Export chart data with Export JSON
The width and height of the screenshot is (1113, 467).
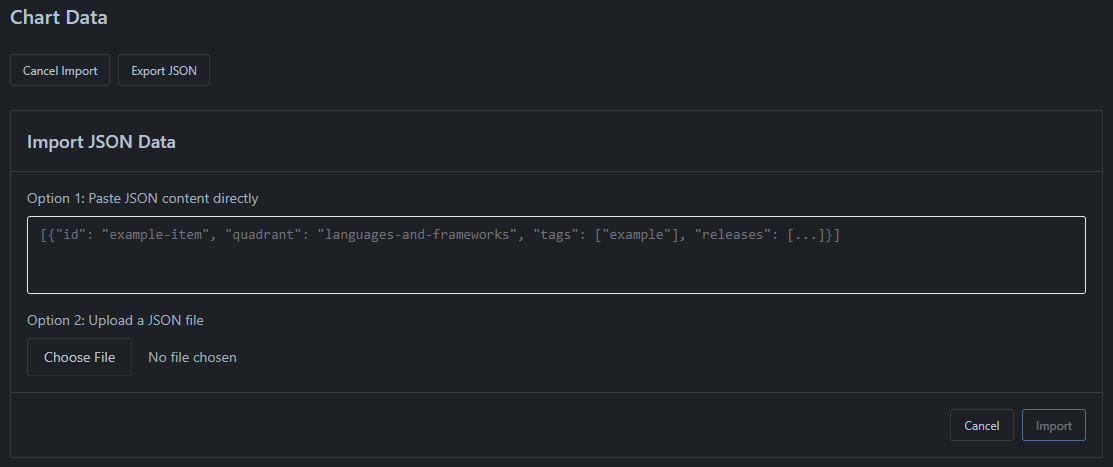click(164, 71)
